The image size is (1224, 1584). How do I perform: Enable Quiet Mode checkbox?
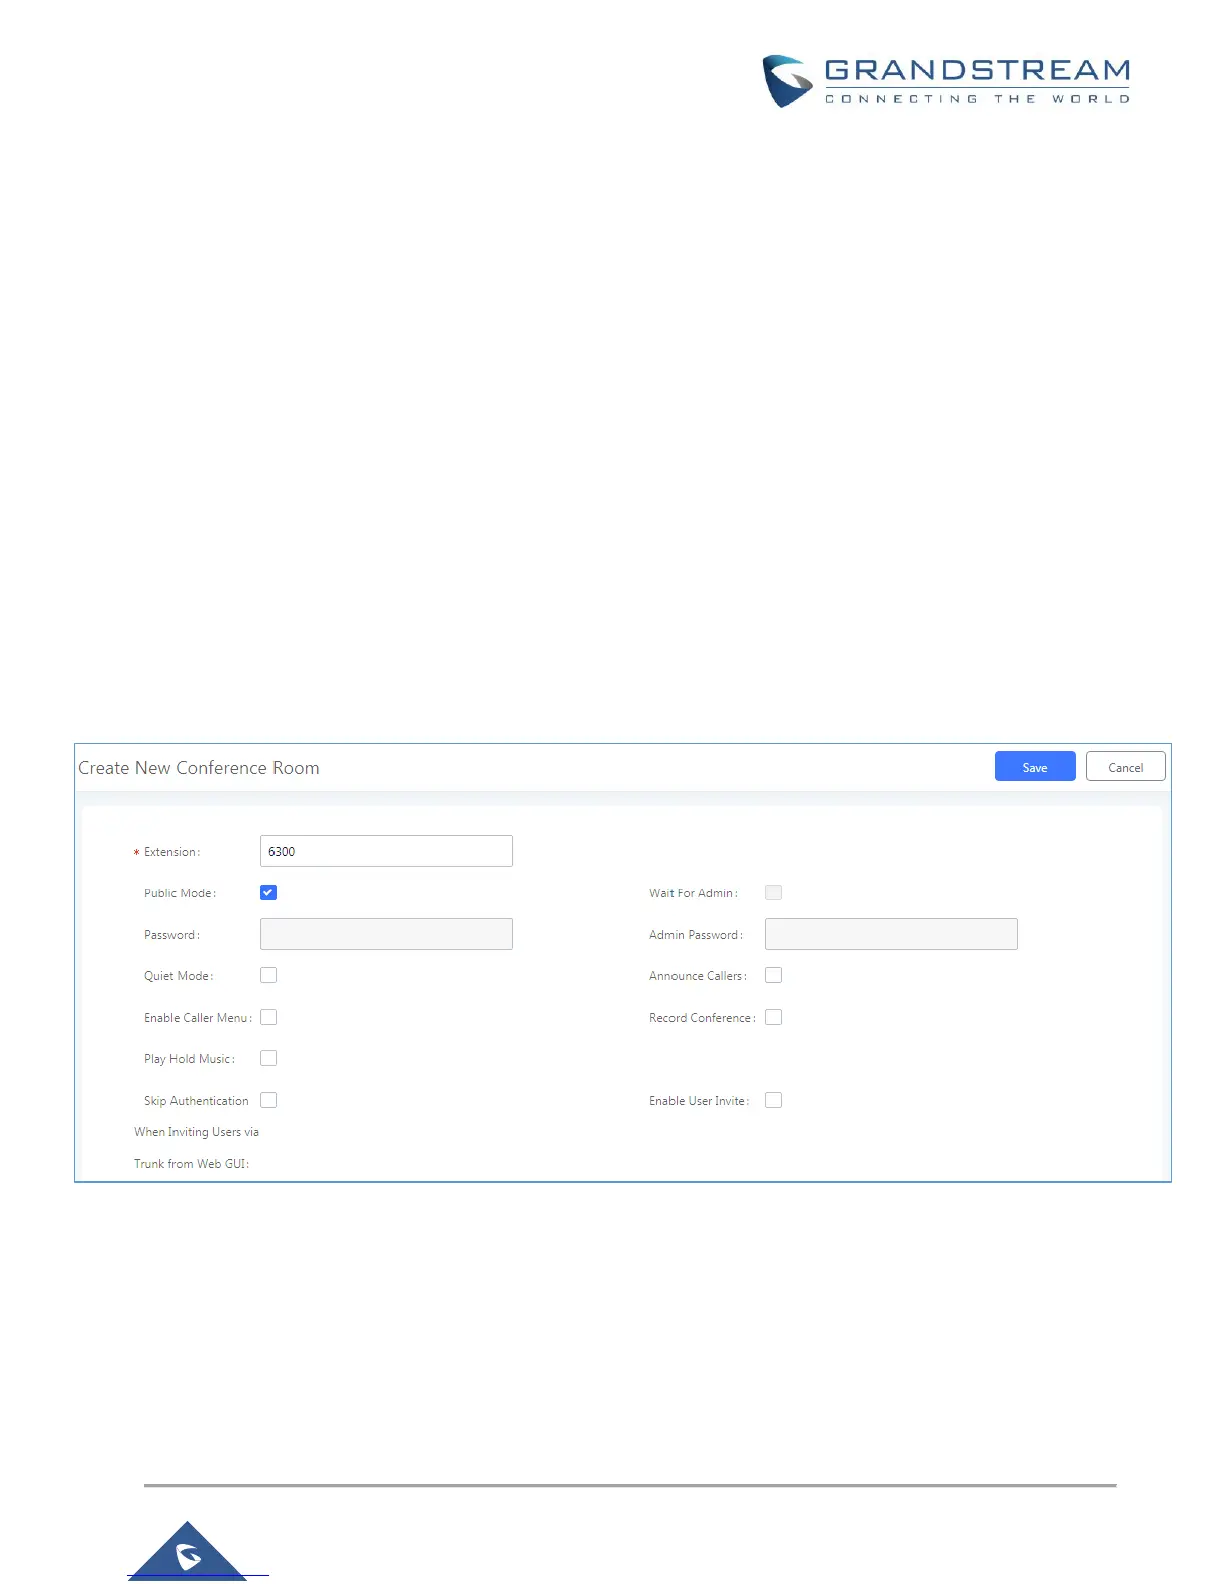click(268, 975)
